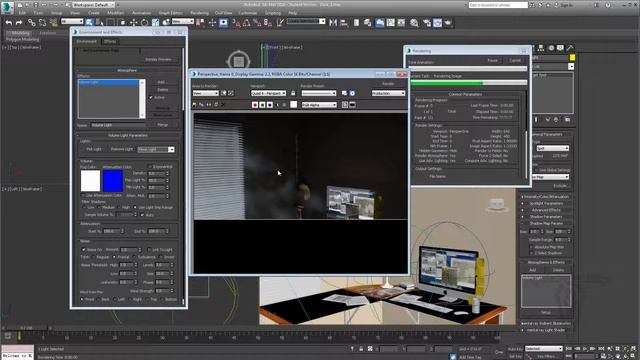640x360 pixels.
Task: Click the Merge button beside effect name
Action: pyautogui.click(x=162, y=125)
